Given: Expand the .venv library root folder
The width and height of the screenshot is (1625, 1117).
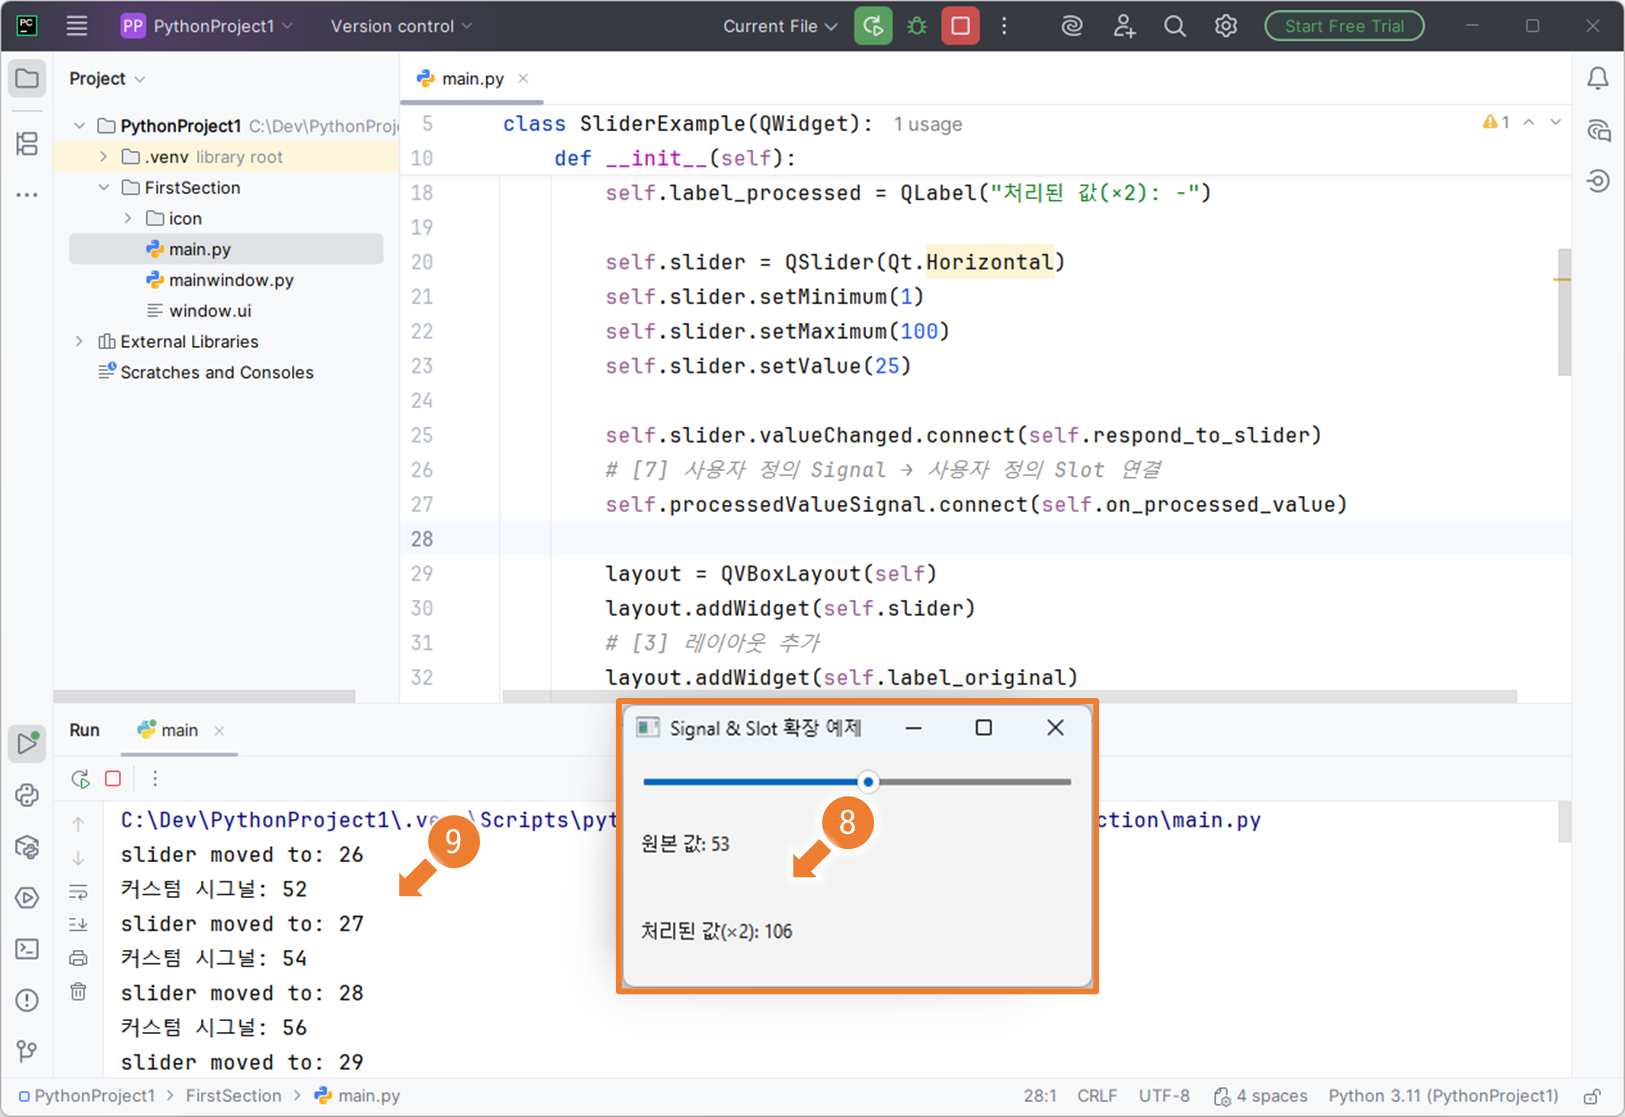Looking at the screenshot, I should 104,157.
